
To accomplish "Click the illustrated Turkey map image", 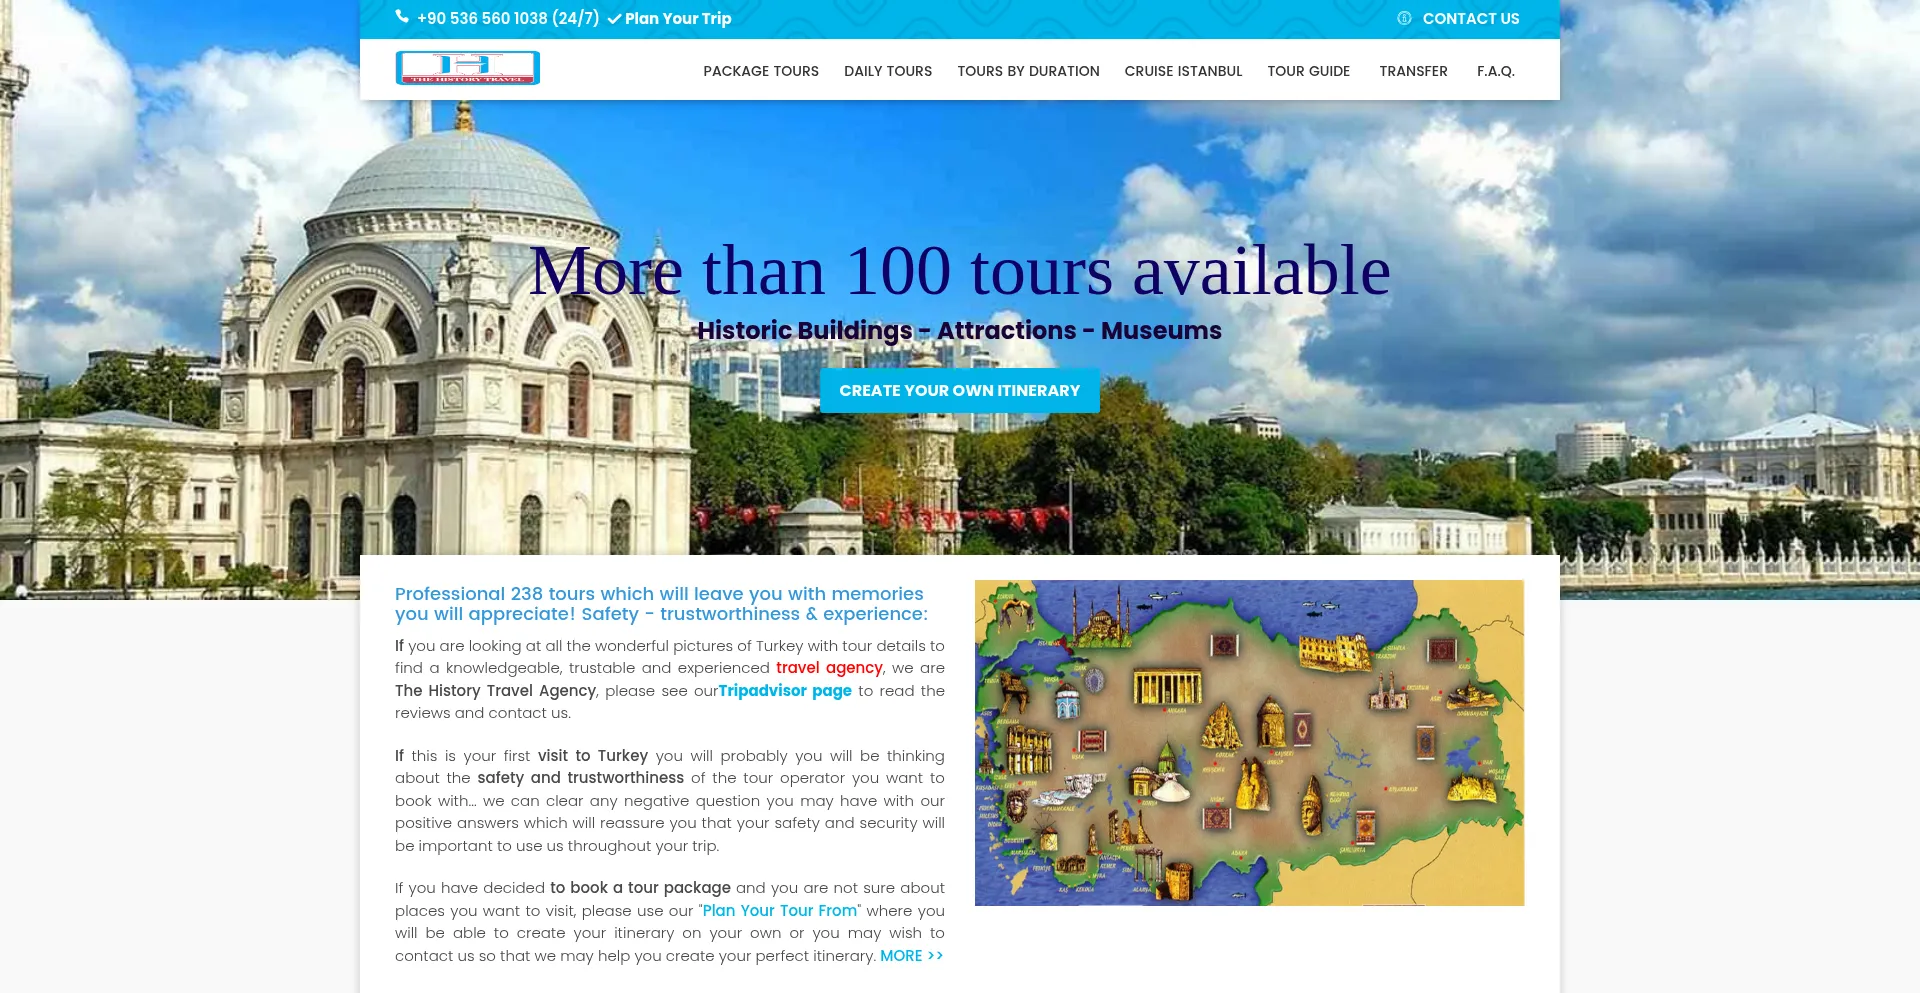I will click(1249, 743).
